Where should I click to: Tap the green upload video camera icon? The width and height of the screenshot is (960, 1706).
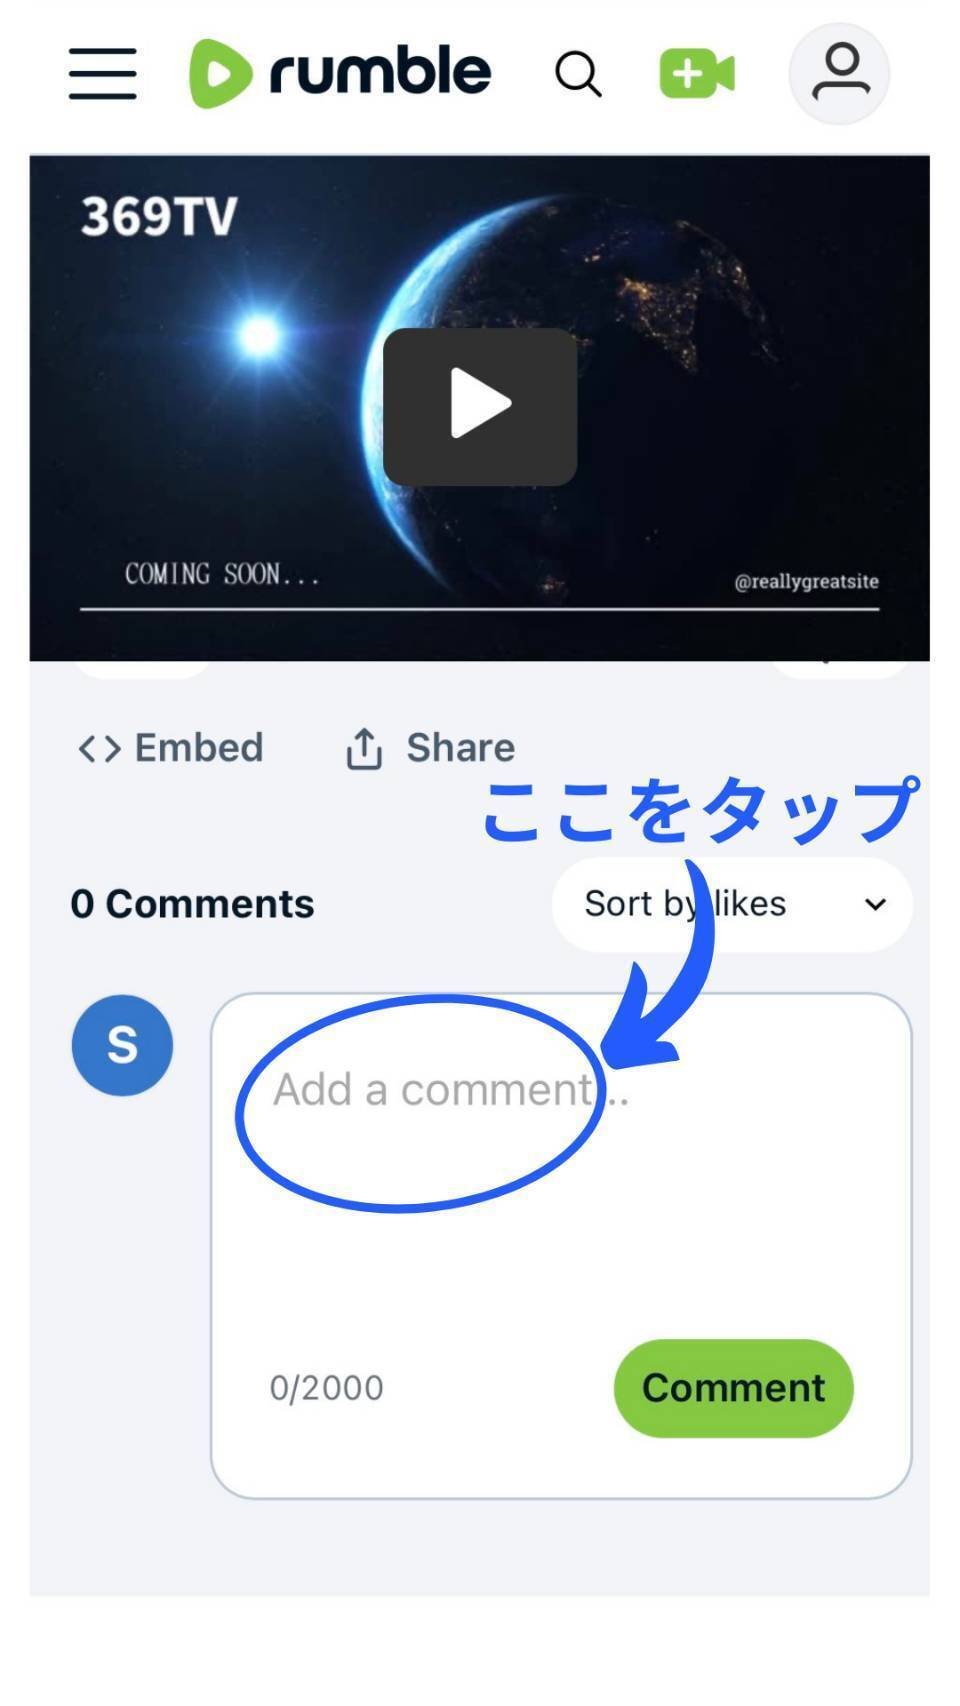coord(697,74)
